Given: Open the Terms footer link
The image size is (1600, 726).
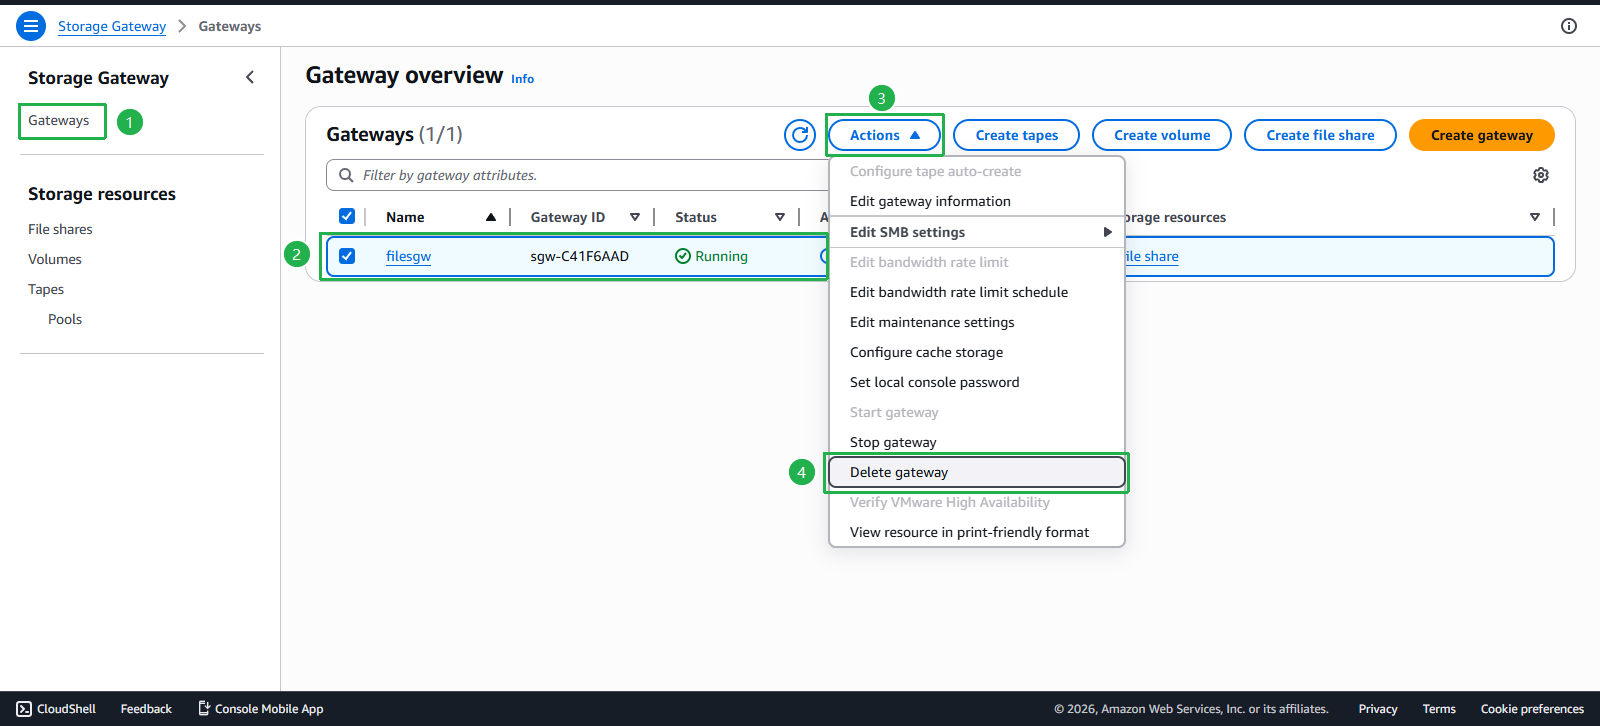Looking at the screenshot, I should coord(1439,709).
